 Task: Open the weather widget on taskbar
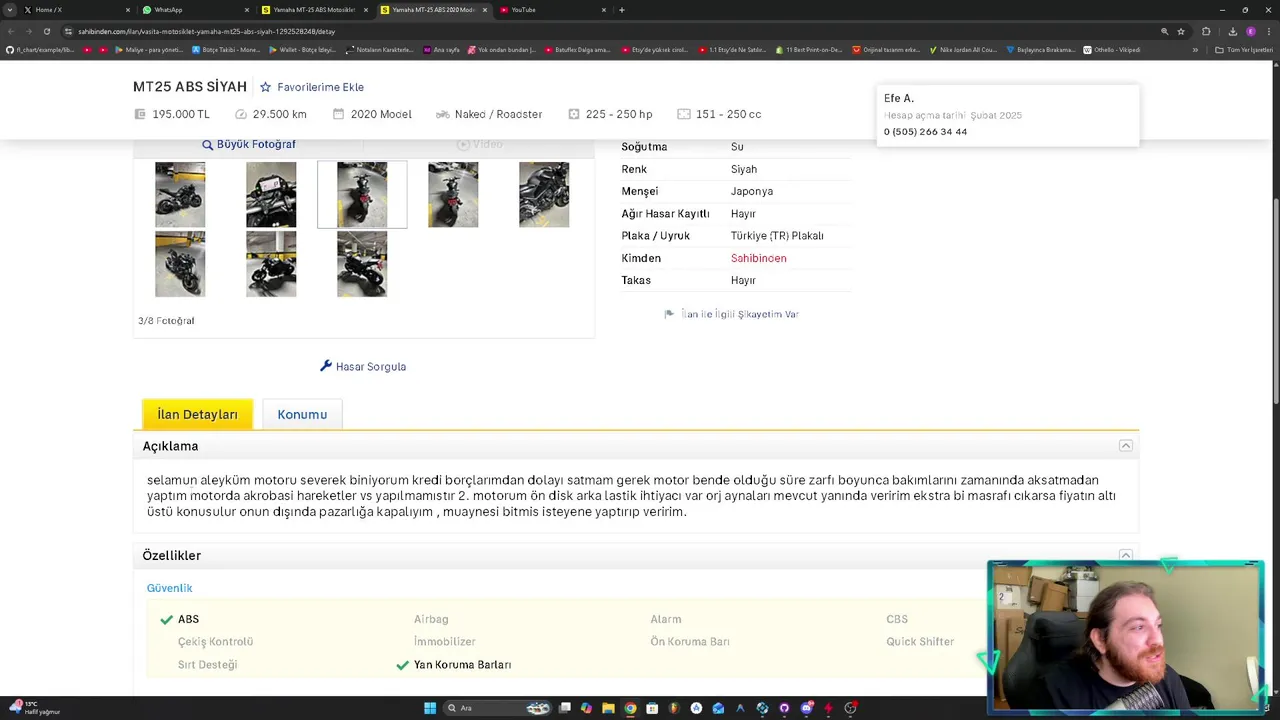pyautogui.click(x=35, y=708)
